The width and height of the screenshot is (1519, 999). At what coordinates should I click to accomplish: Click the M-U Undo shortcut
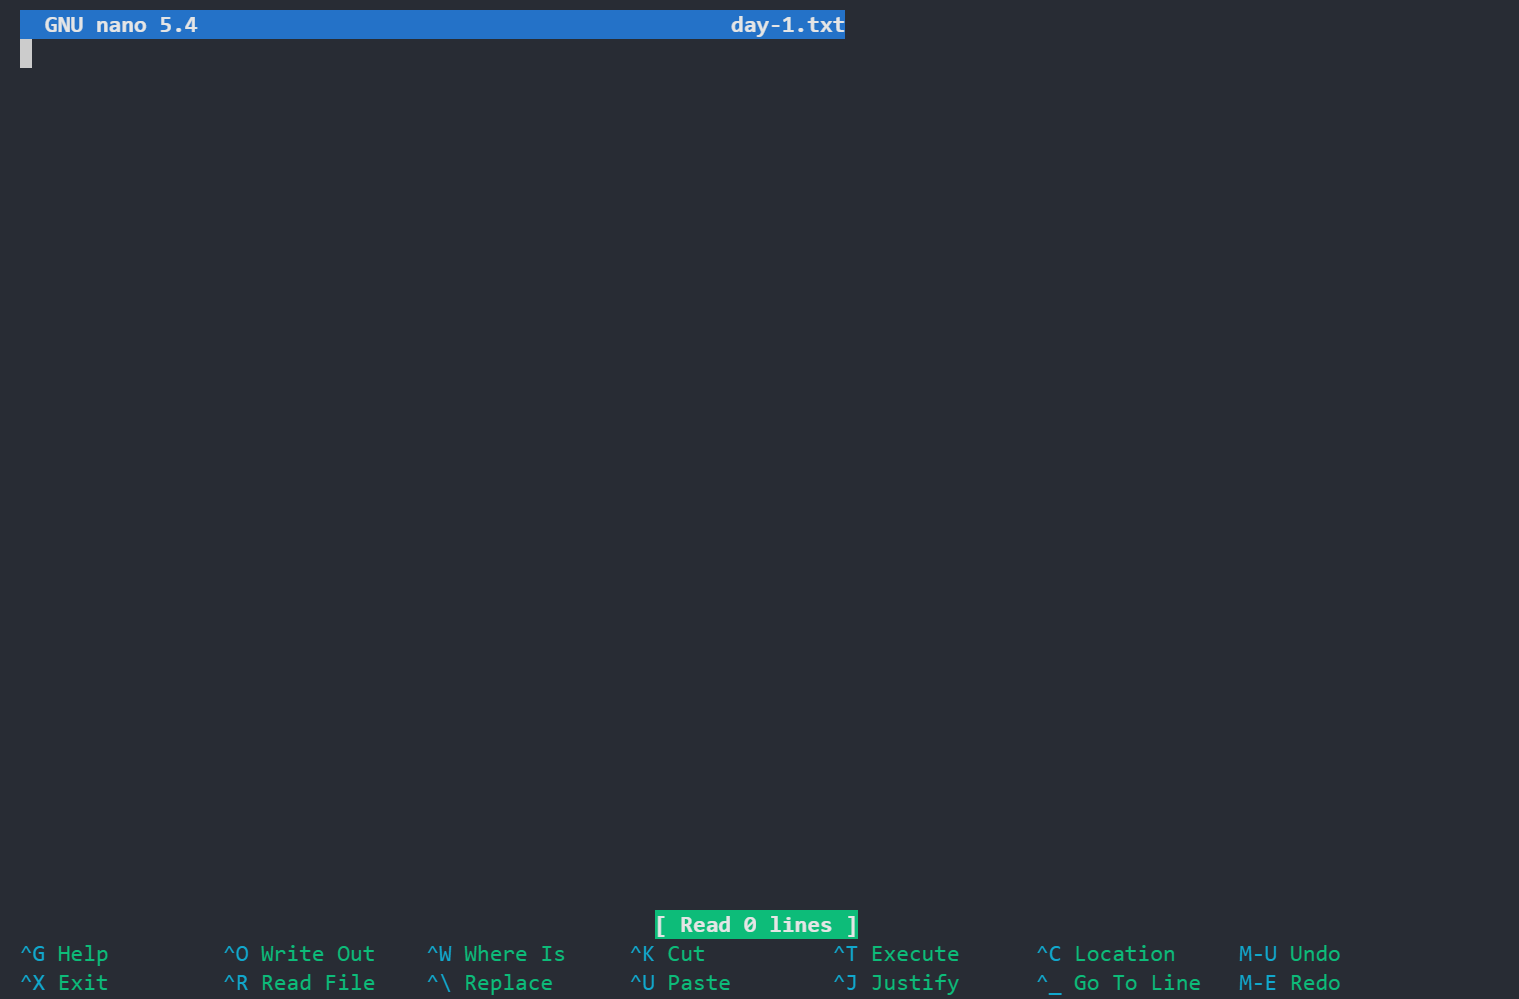coord(1289,954)
